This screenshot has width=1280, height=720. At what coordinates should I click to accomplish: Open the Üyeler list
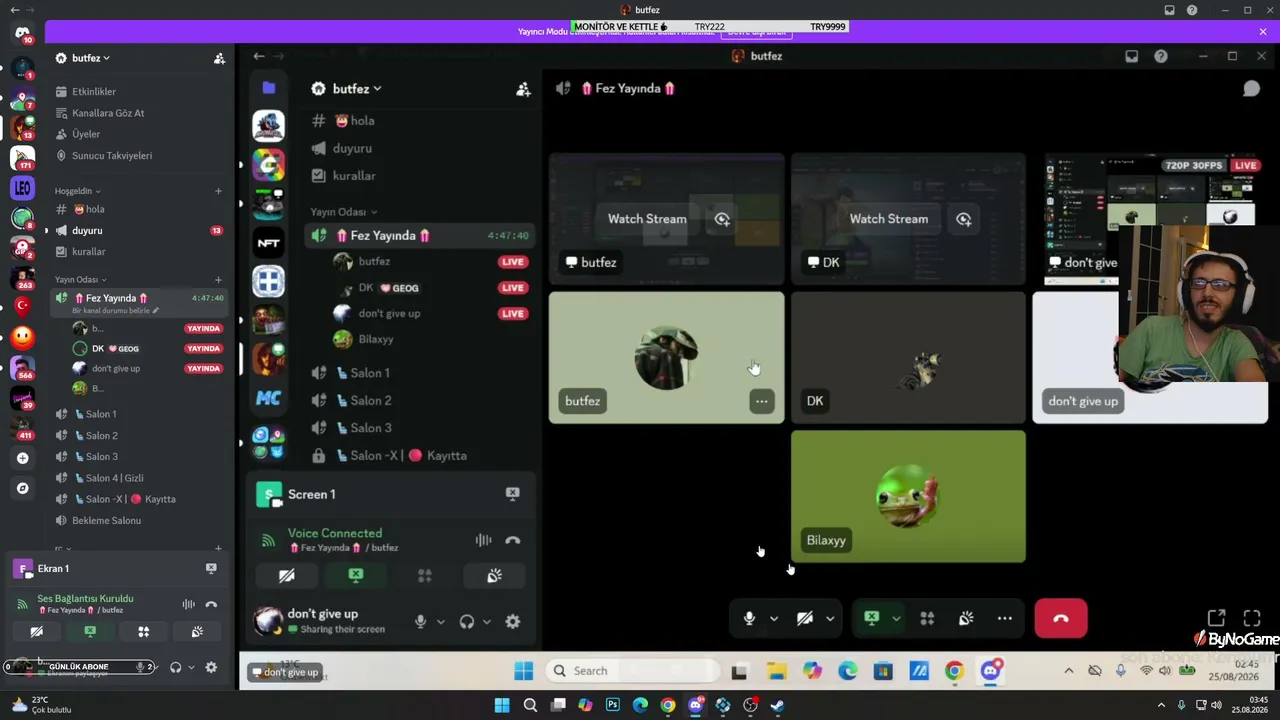click(137, 134)
